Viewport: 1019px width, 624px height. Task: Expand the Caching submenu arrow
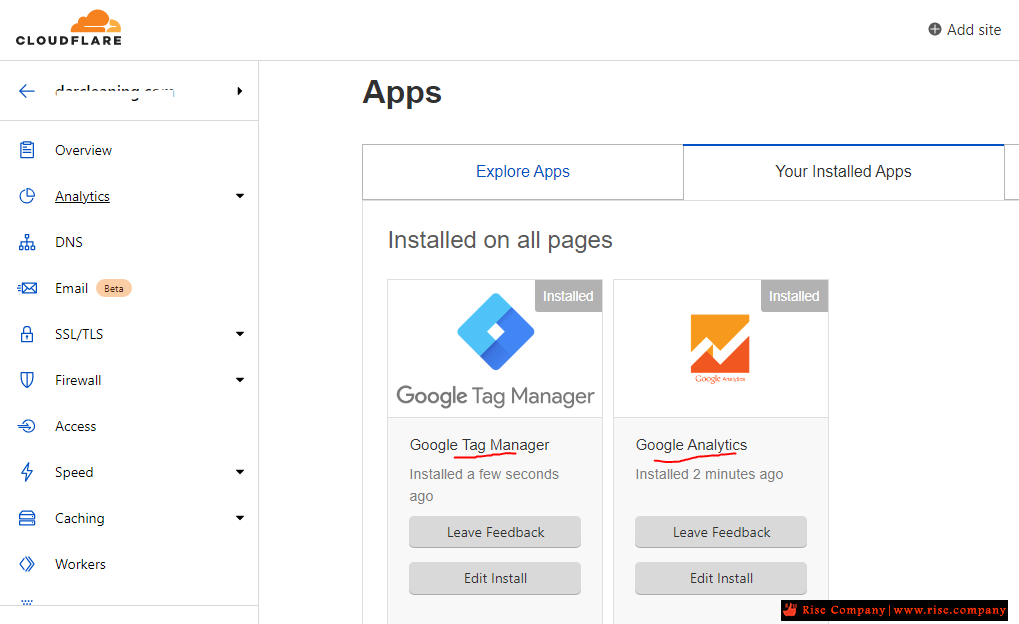click(x=240, y=518)
